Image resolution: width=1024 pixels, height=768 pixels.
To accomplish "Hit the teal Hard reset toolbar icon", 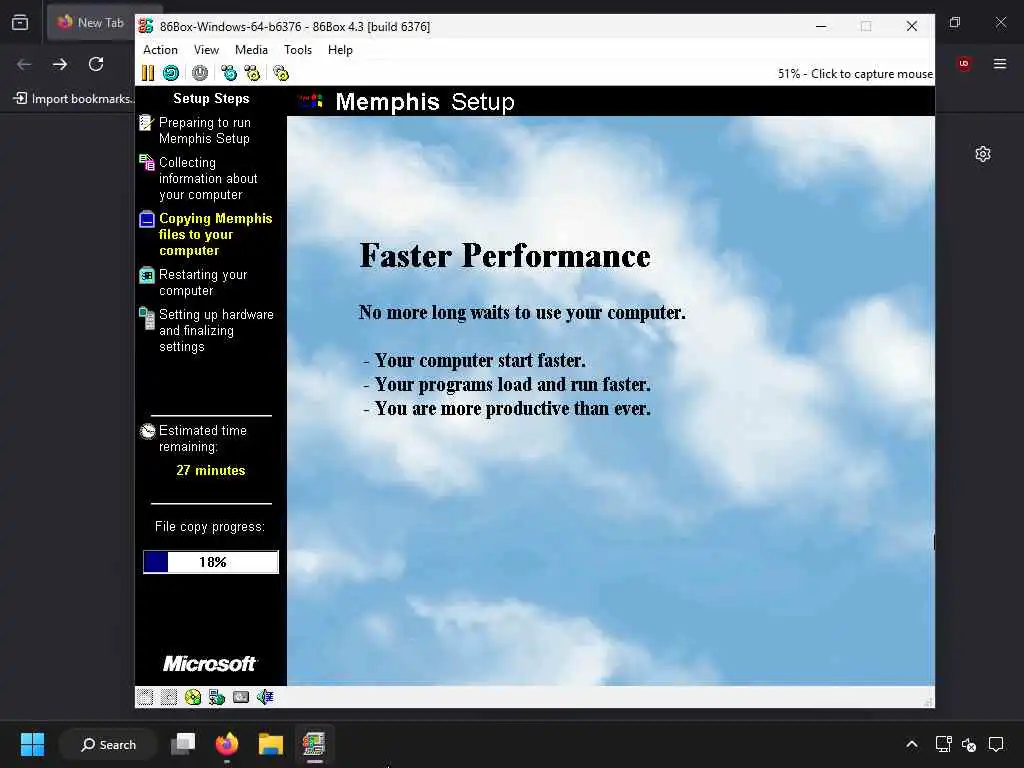I will (x=171, y=73).
